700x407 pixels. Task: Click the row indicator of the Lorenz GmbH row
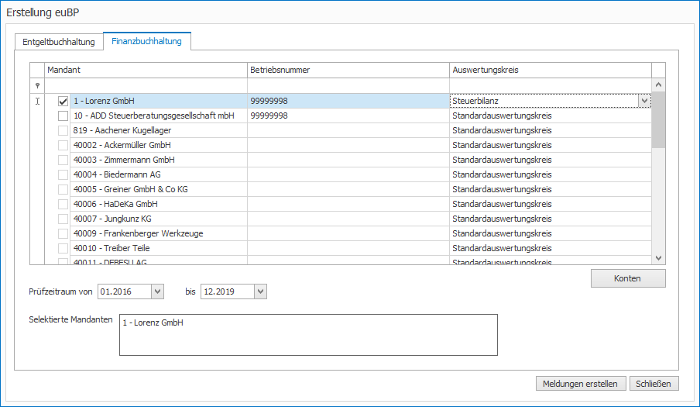(x=38, y=101)
